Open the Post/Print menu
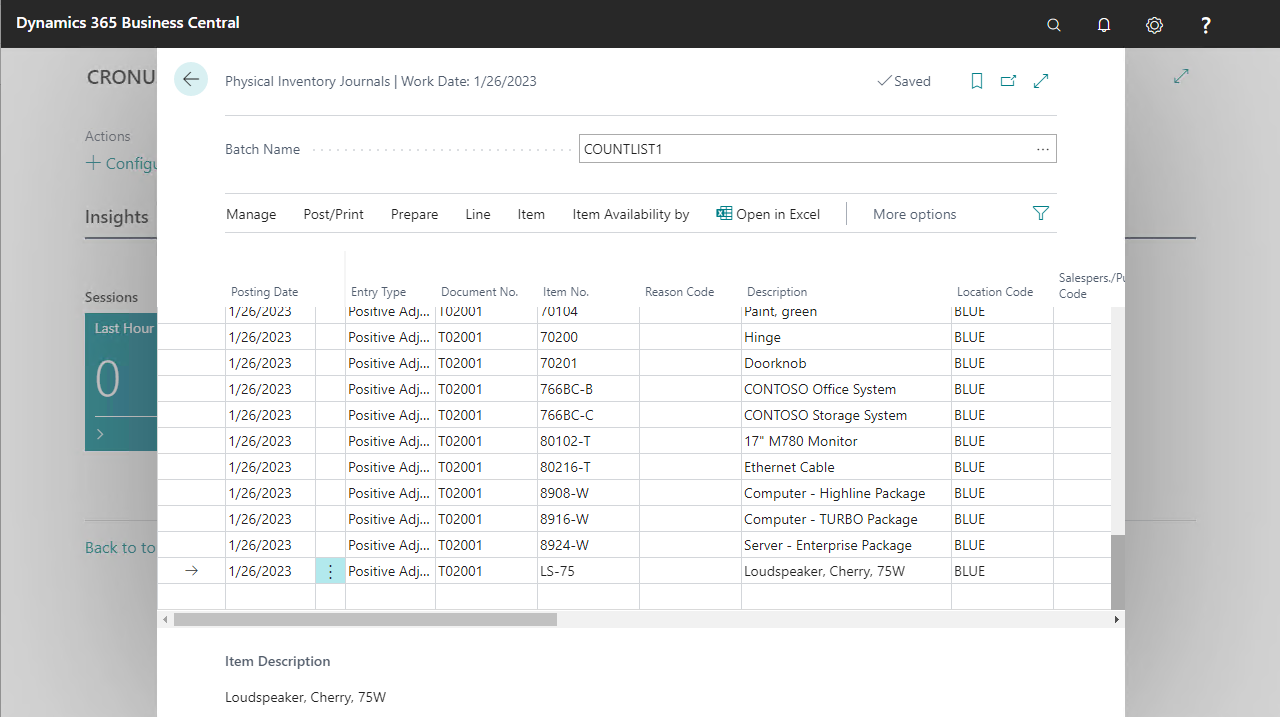 pyautogui.click(x=334, y=214)
